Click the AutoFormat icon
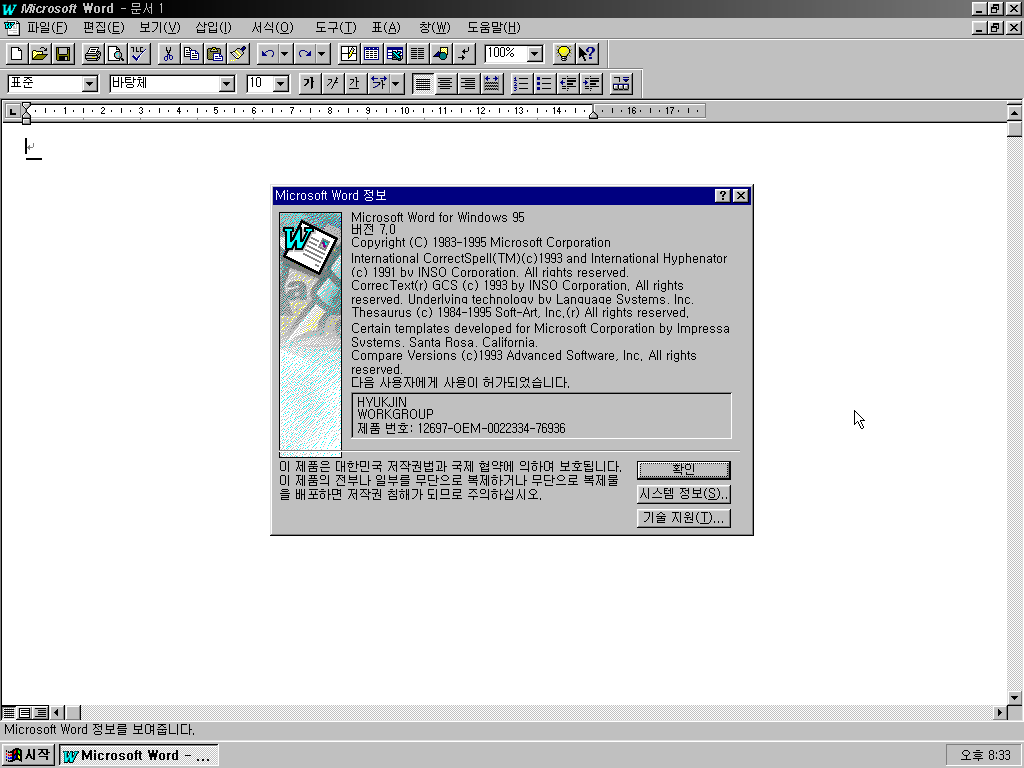 (x=349, y=54)
